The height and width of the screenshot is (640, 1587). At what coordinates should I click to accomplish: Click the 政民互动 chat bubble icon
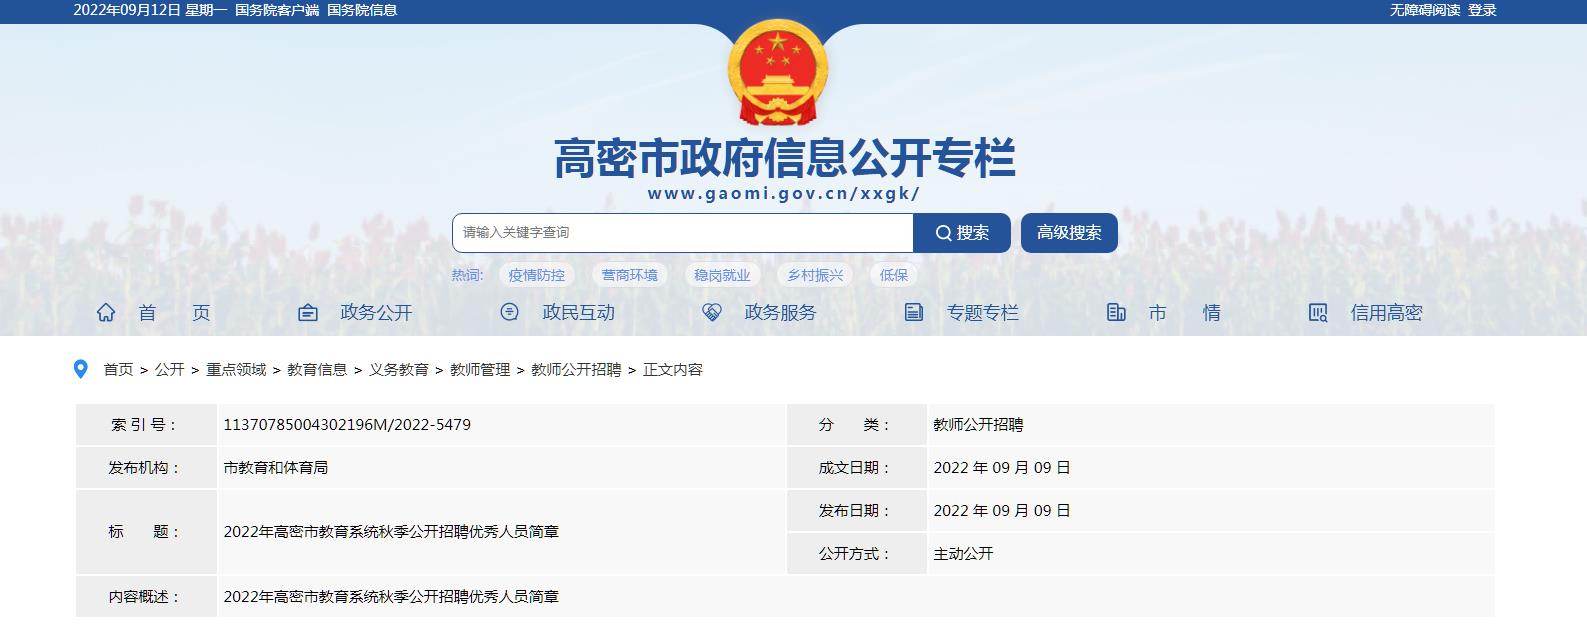[510, 312]
